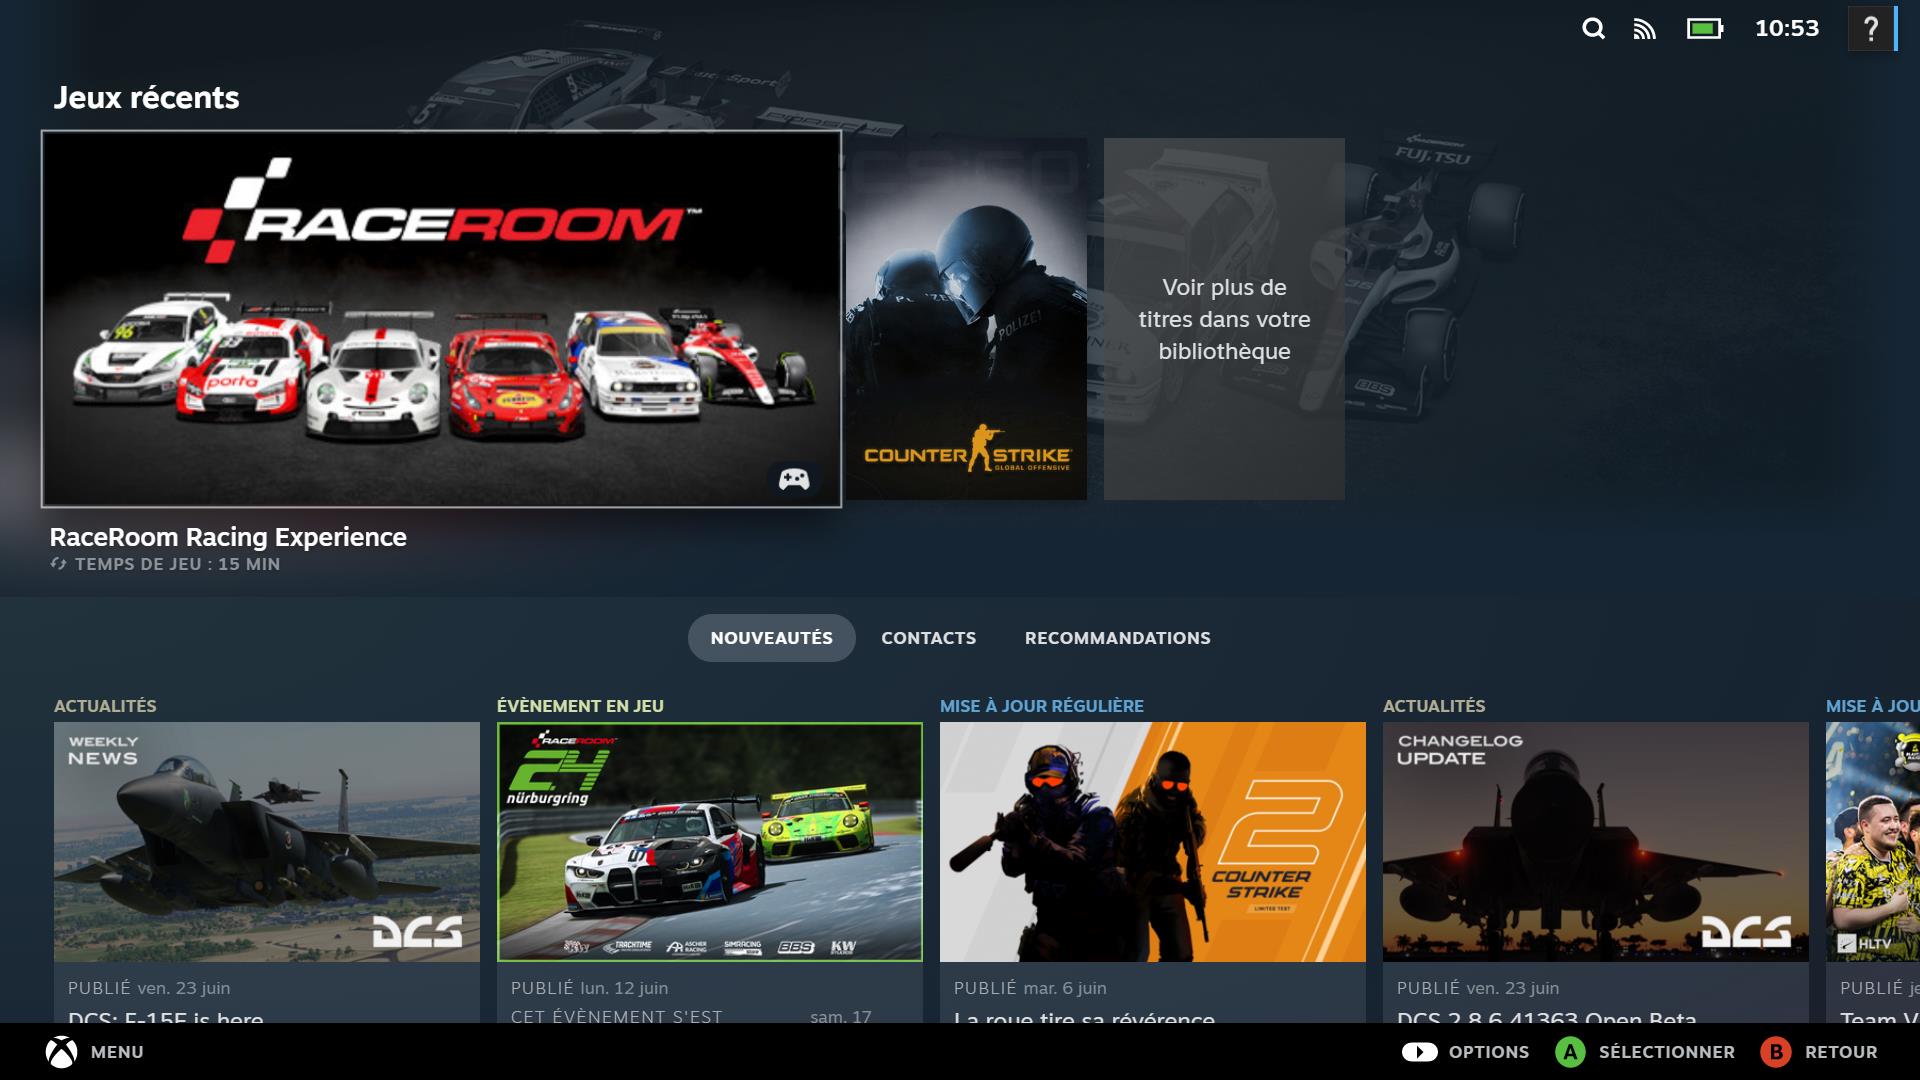Click Publié ven. 23 juin under Weekly News

tap(149, 988)
